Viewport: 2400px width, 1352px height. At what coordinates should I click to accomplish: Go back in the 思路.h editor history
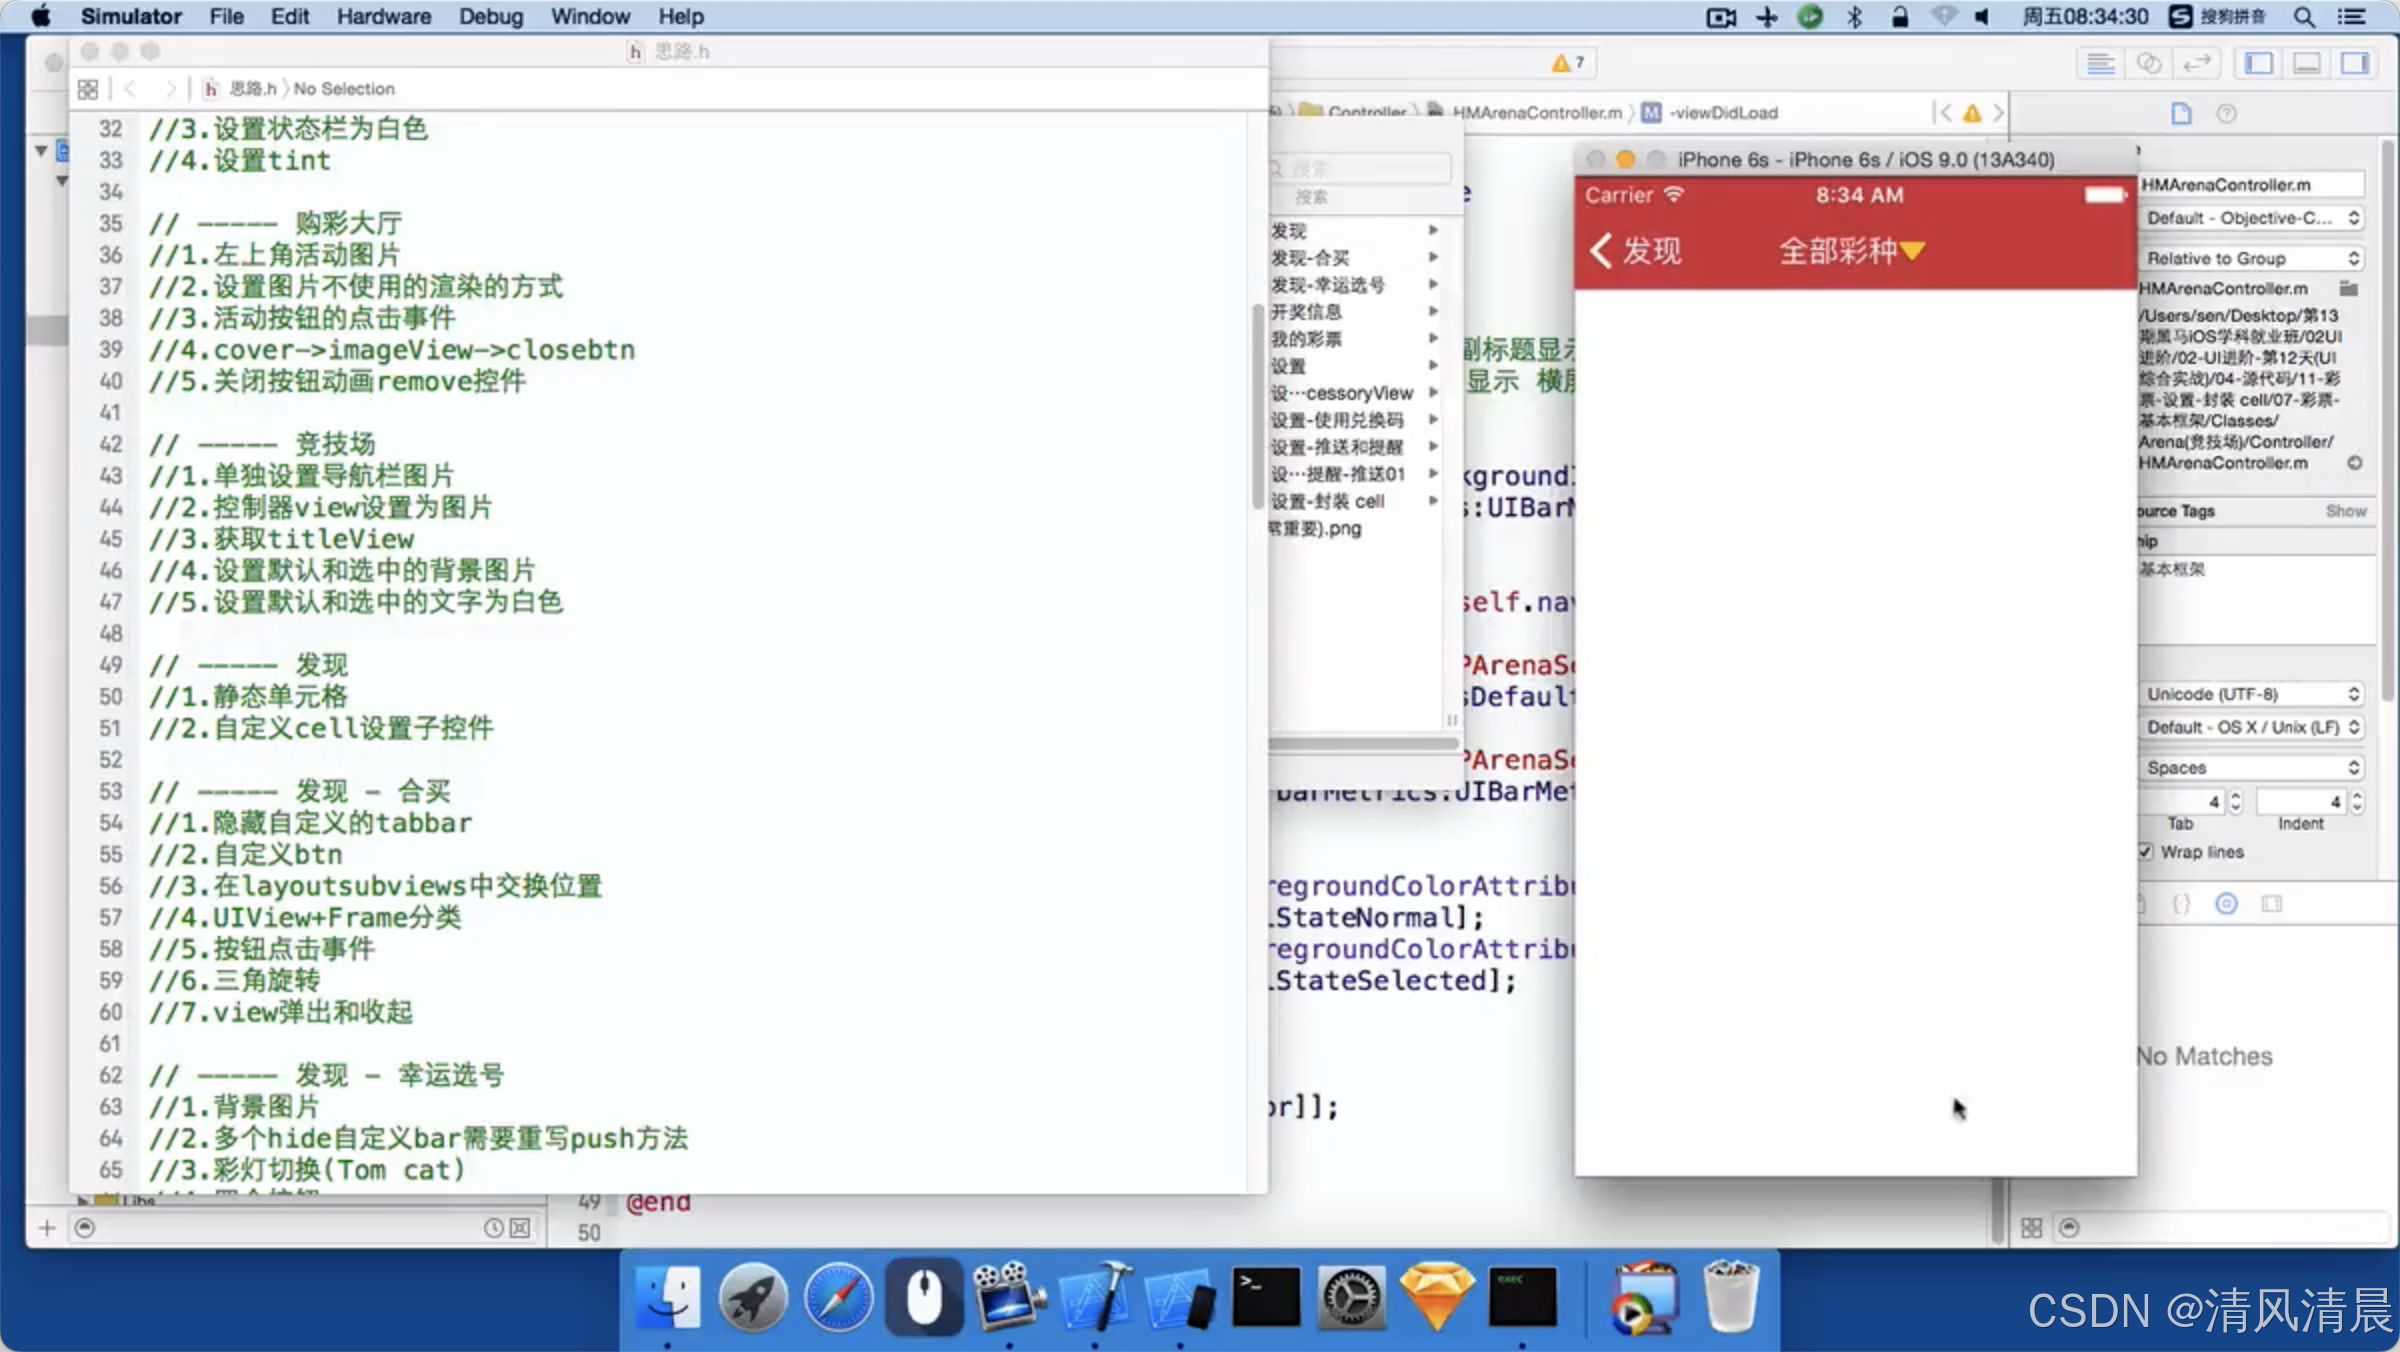pyautogui.click(x=130, y=89)
